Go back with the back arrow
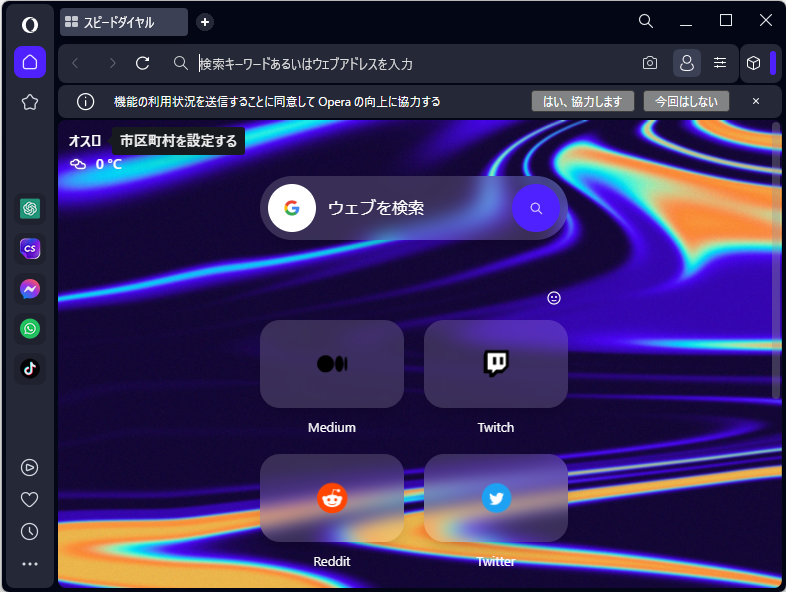The width and height of the screenshot is (786, 592). [76, 63]
